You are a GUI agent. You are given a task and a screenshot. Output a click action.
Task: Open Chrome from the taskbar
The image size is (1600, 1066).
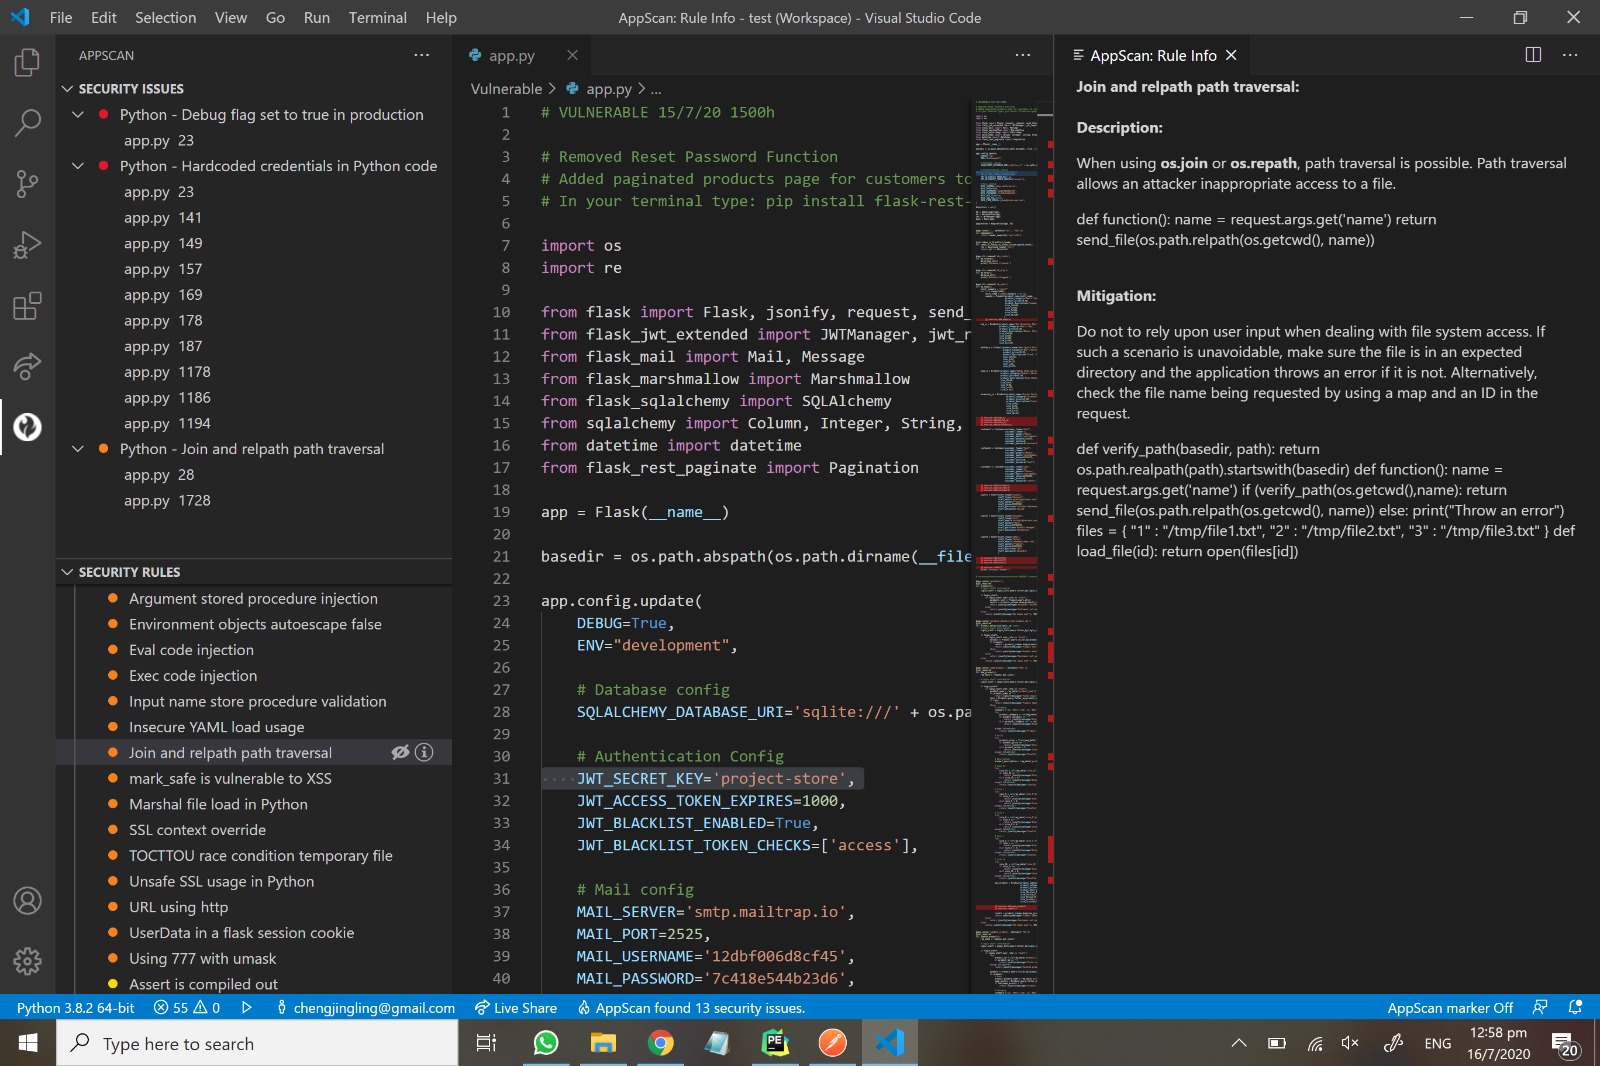[x=660, y=1044]
